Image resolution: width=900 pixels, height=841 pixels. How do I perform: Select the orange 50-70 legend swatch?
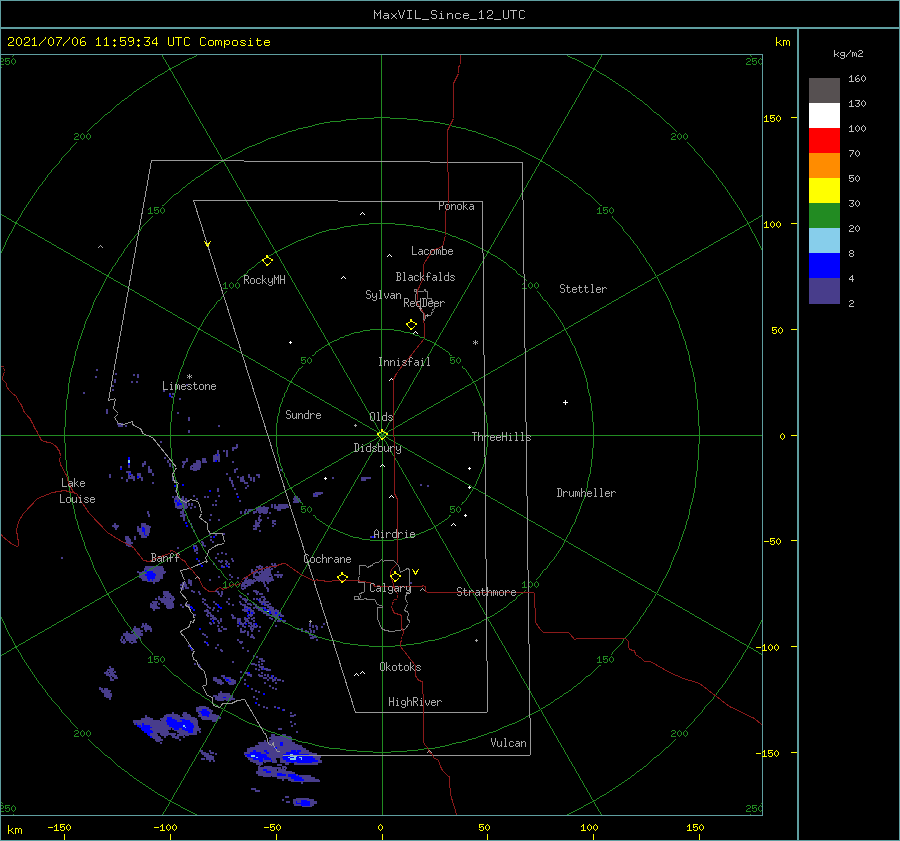pos(824,166)
